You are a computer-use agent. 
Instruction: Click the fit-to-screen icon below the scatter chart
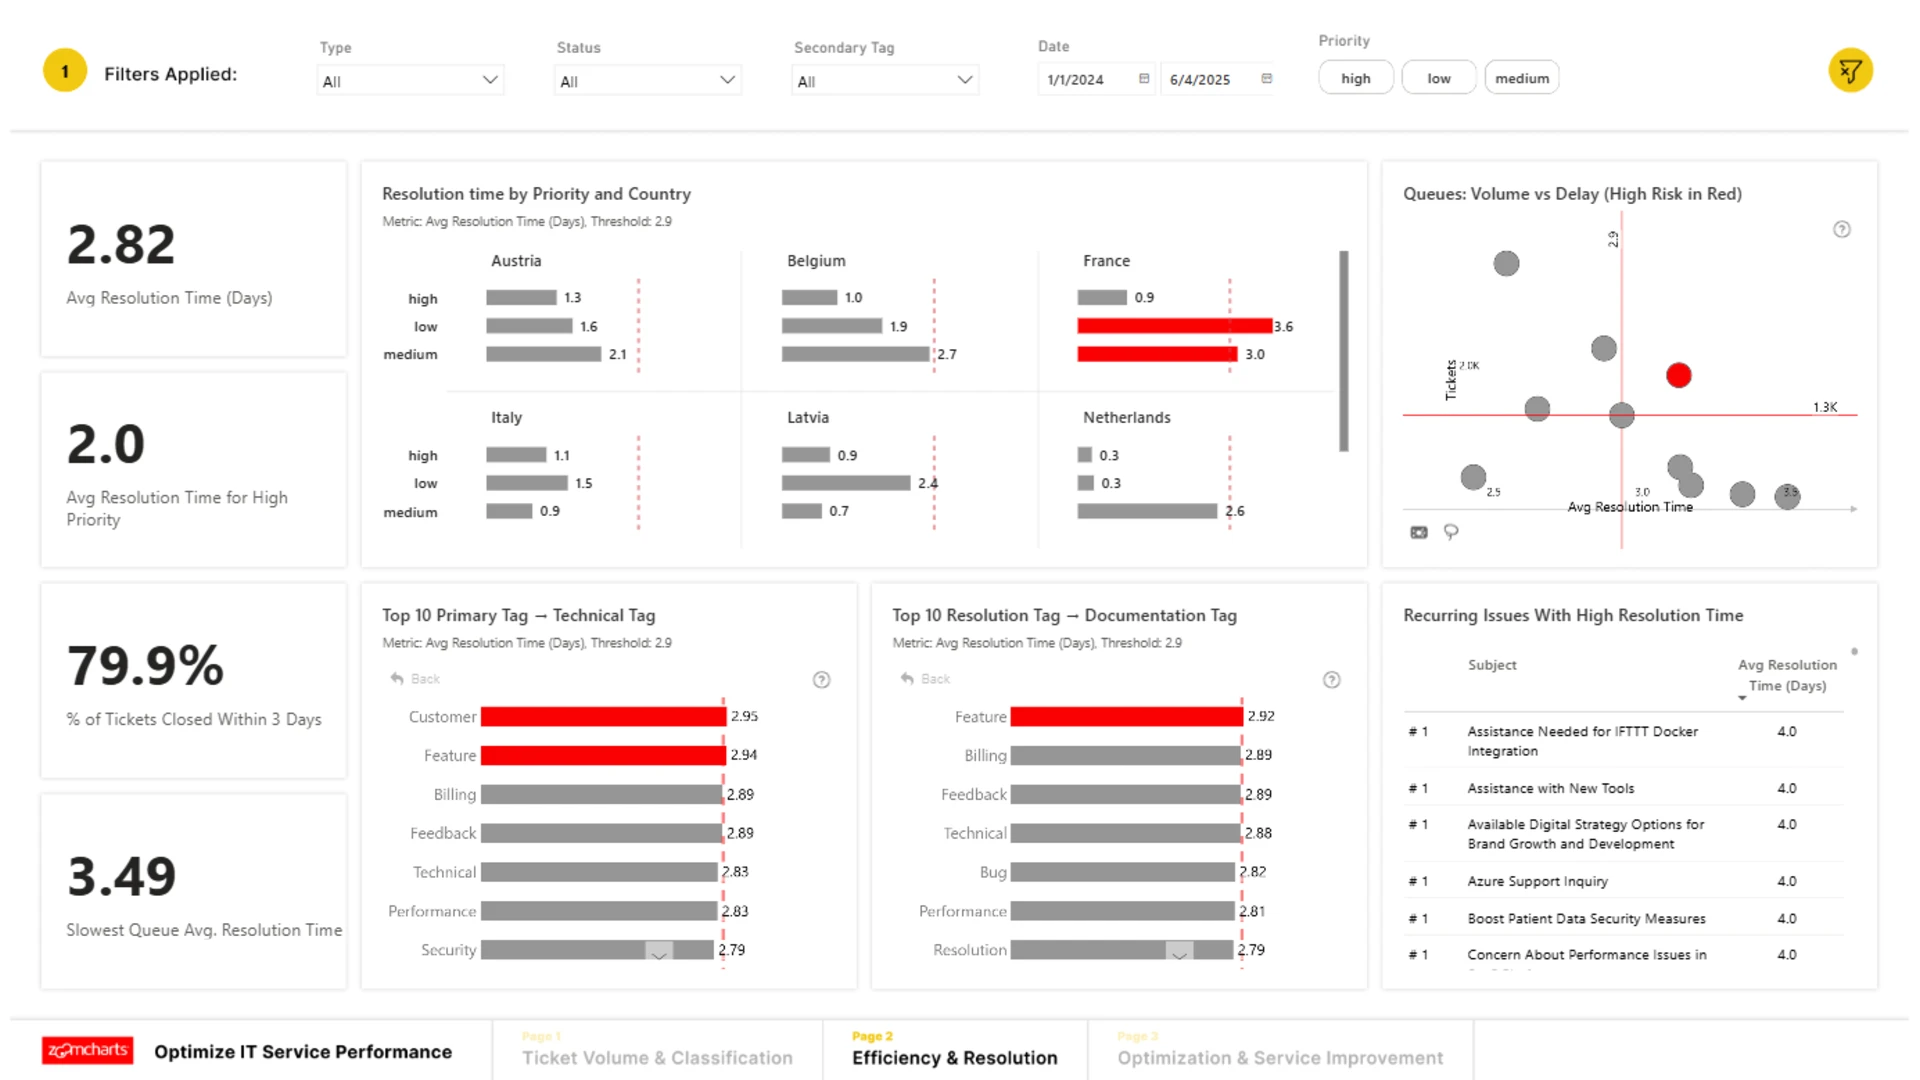pyautogui.click(x=1418, y=532)
